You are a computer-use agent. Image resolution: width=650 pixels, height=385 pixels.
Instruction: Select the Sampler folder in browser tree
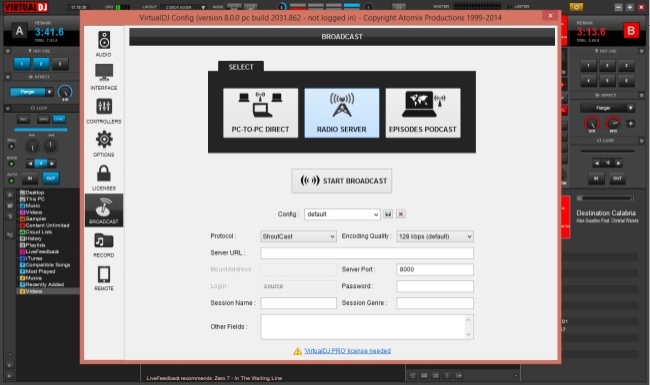tap(33, 219)
